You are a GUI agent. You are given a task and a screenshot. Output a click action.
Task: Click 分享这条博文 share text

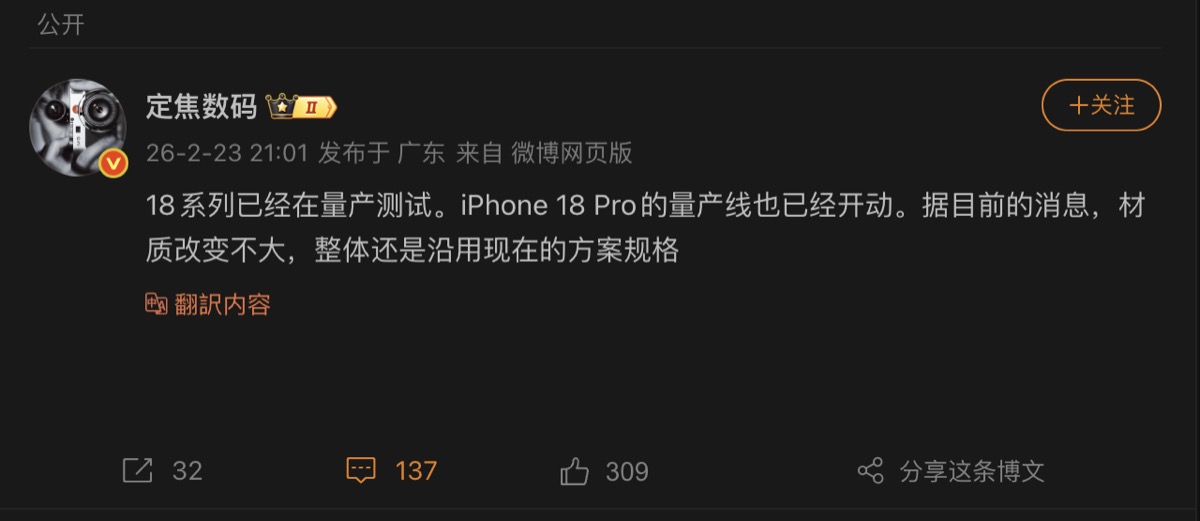point(972,471)
